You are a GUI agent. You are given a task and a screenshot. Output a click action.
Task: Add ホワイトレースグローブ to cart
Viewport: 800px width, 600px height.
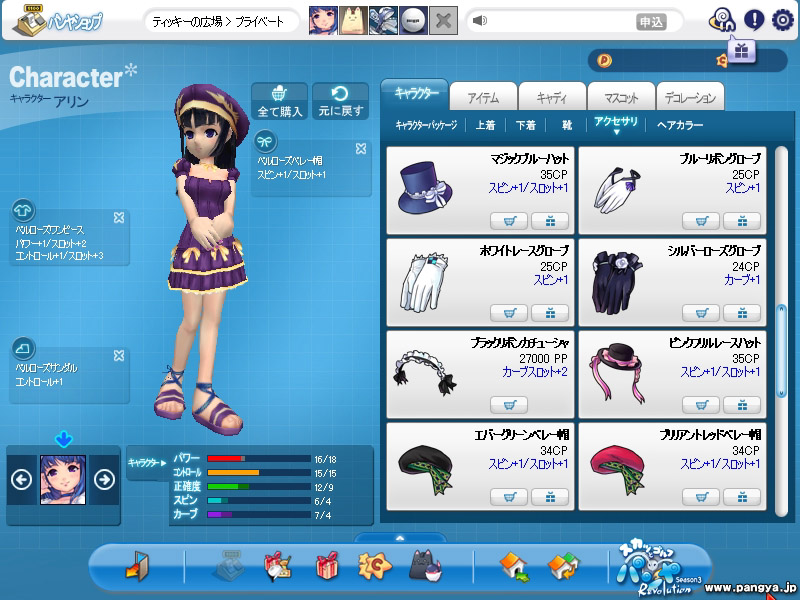pyautogui.click(x=509, y=313)
